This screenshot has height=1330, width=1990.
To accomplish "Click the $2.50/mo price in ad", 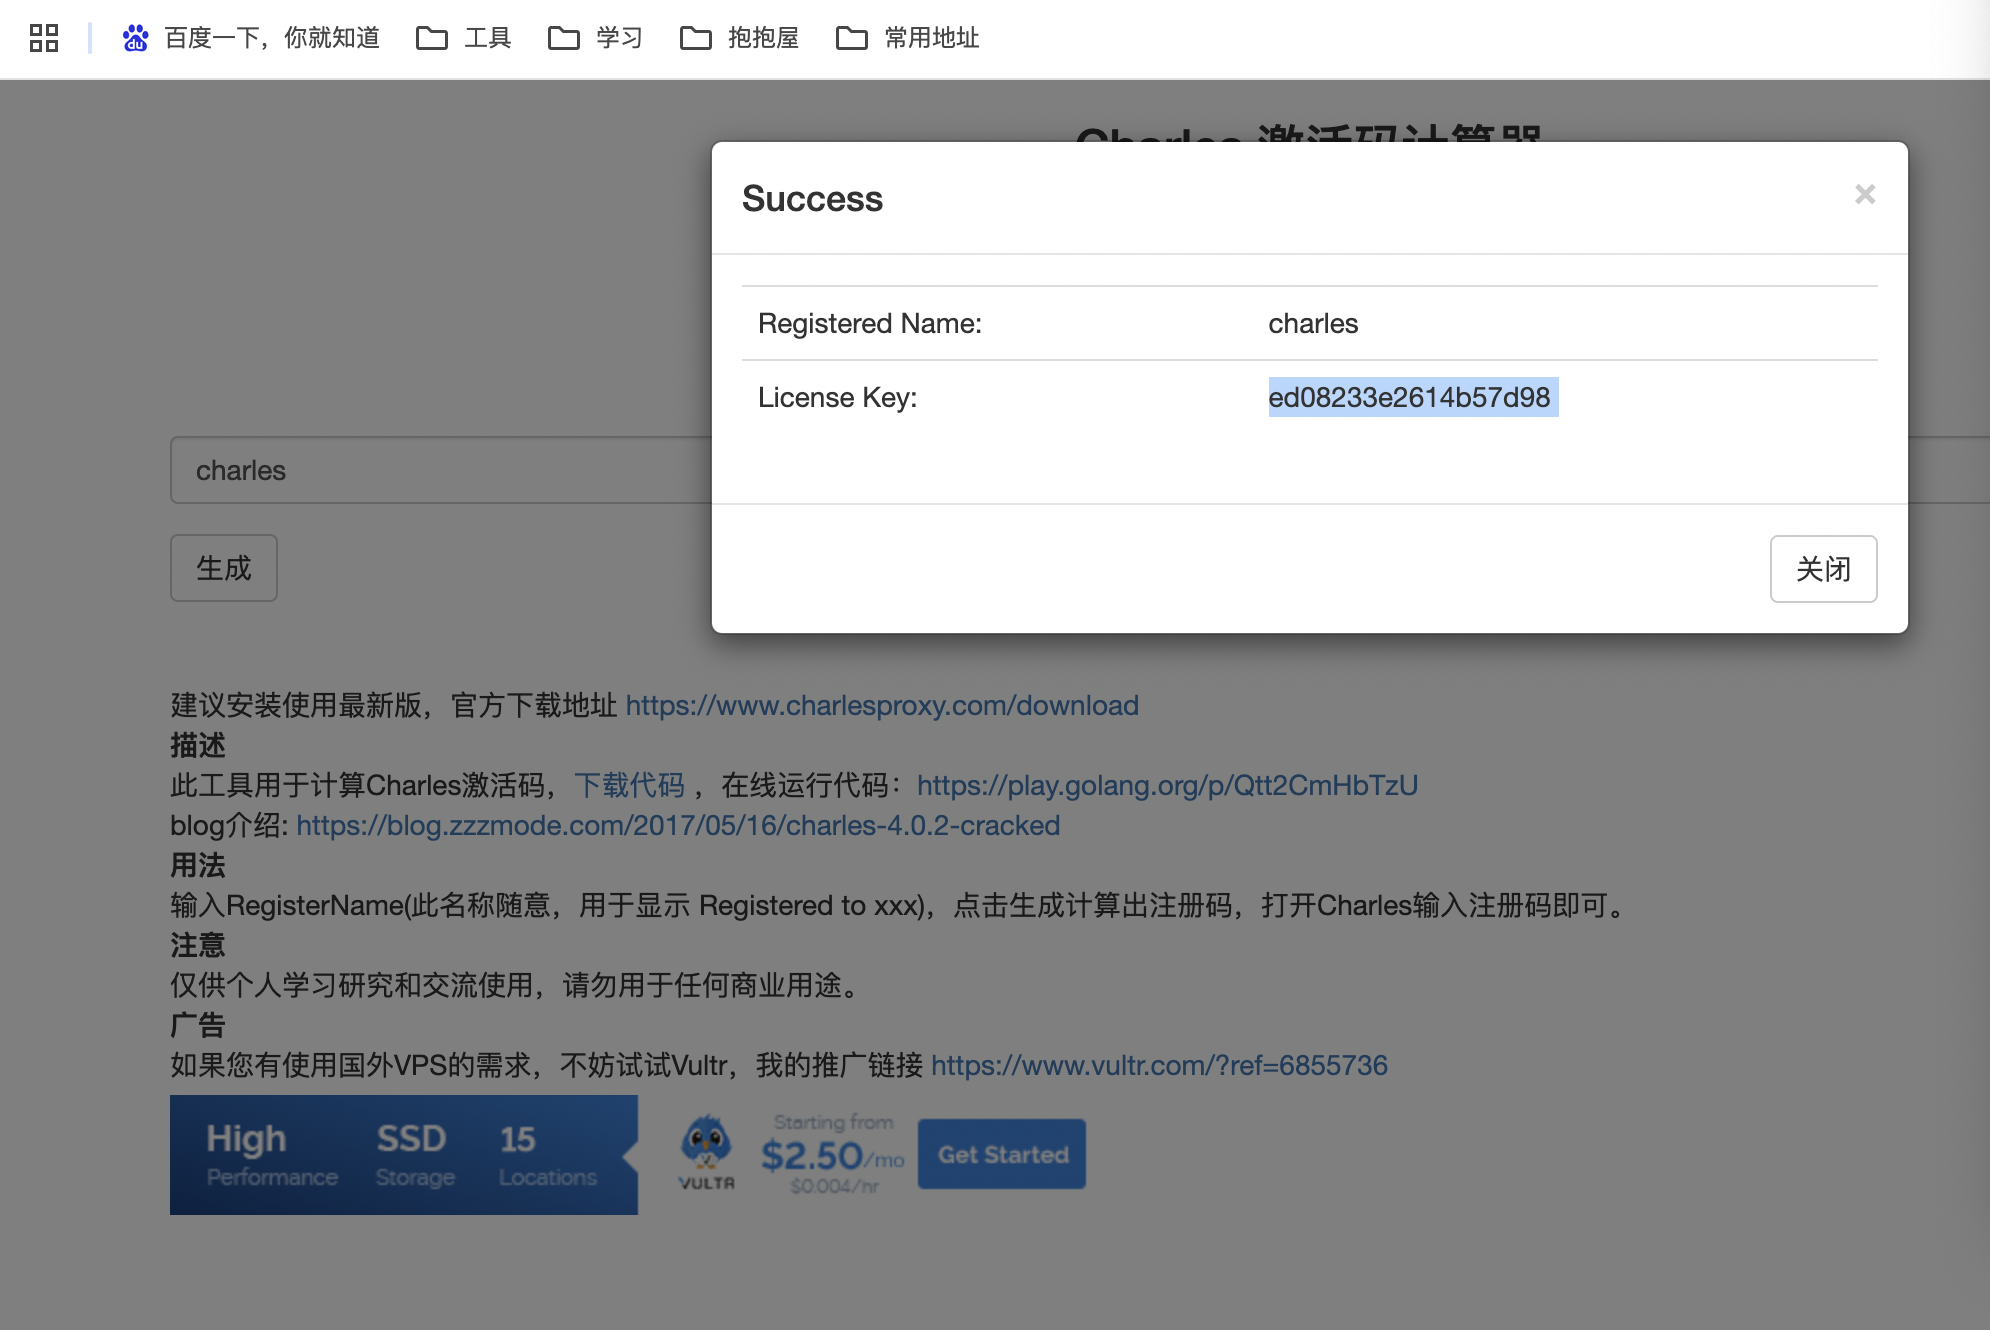I will pyautogui.click(x=831, y=1156).
